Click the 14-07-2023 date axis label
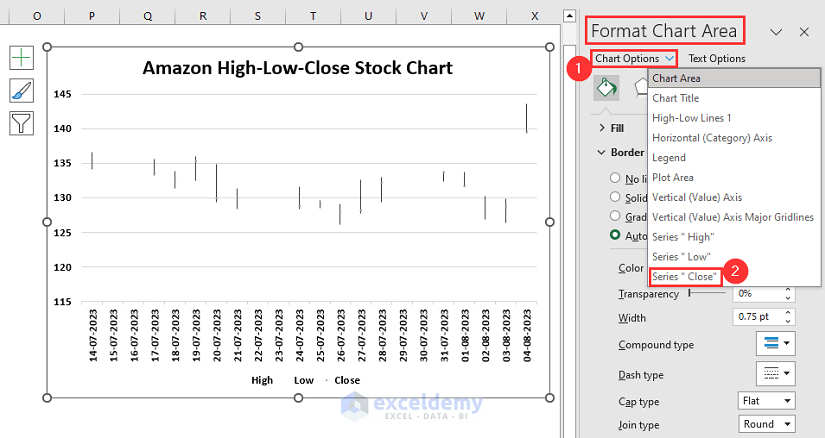Screen dimensions: 825x438 [x=93, y=335]
